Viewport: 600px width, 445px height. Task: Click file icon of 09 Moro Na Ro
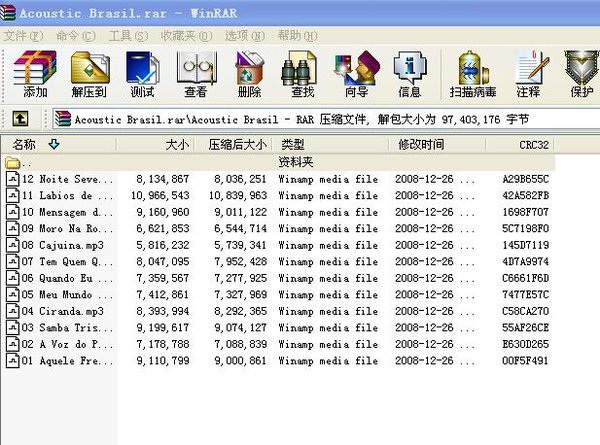click(x=13, y=228)
